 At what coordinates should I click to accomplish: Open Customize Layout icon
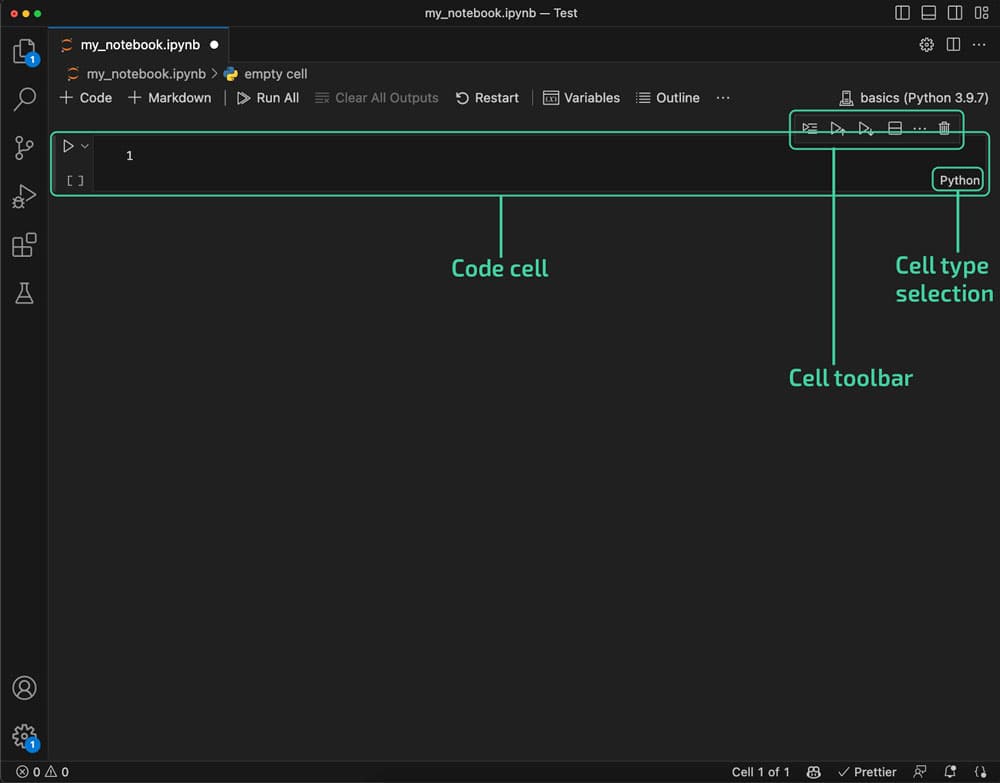tap(982, 13)
